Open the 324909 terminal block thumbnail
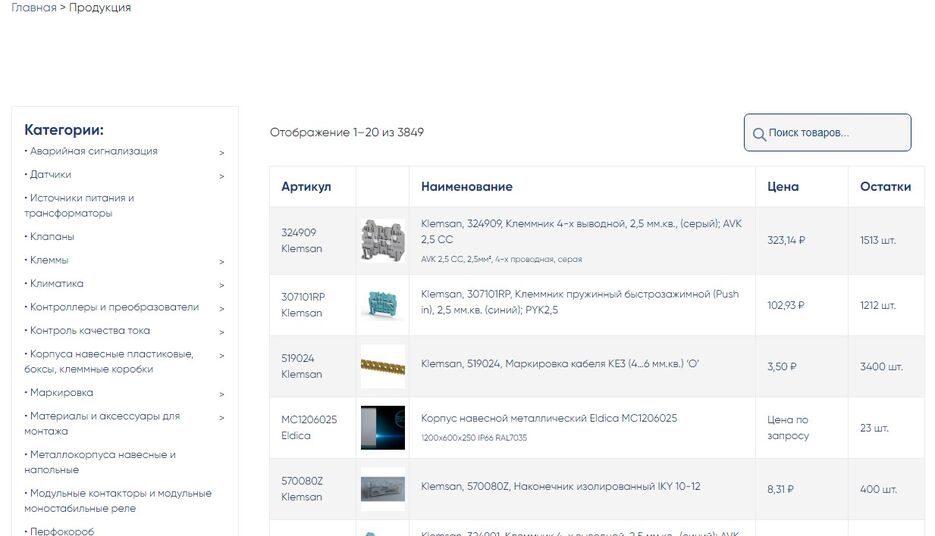 click(383, 240)
